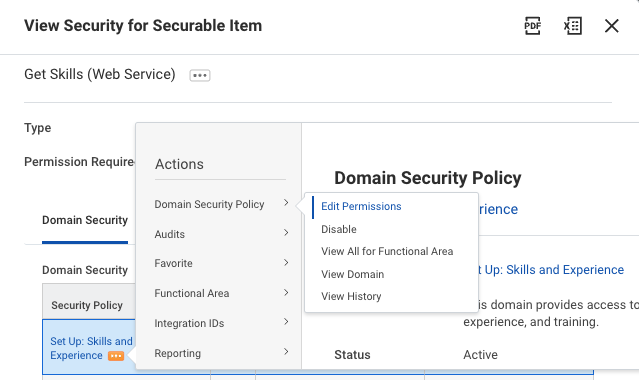Image resolution: width=639 pixels, height=380 pixels.
Task: Expand the Domain Security Policy chevron
Action: pyautogui.click(x=286, y=203)
